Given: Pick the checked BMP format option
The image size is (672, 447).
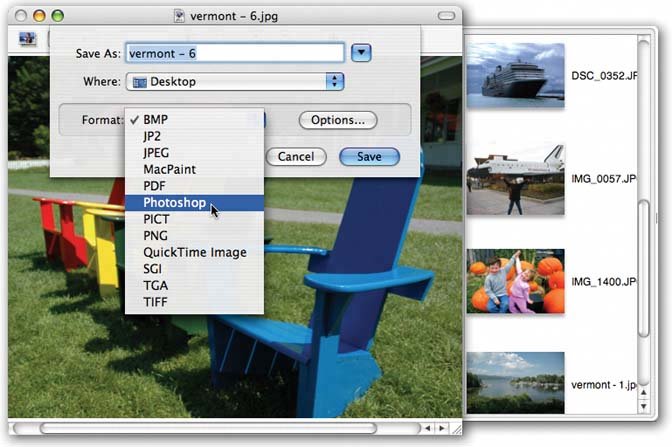Looking at the screenshot, I should point(157,119).
